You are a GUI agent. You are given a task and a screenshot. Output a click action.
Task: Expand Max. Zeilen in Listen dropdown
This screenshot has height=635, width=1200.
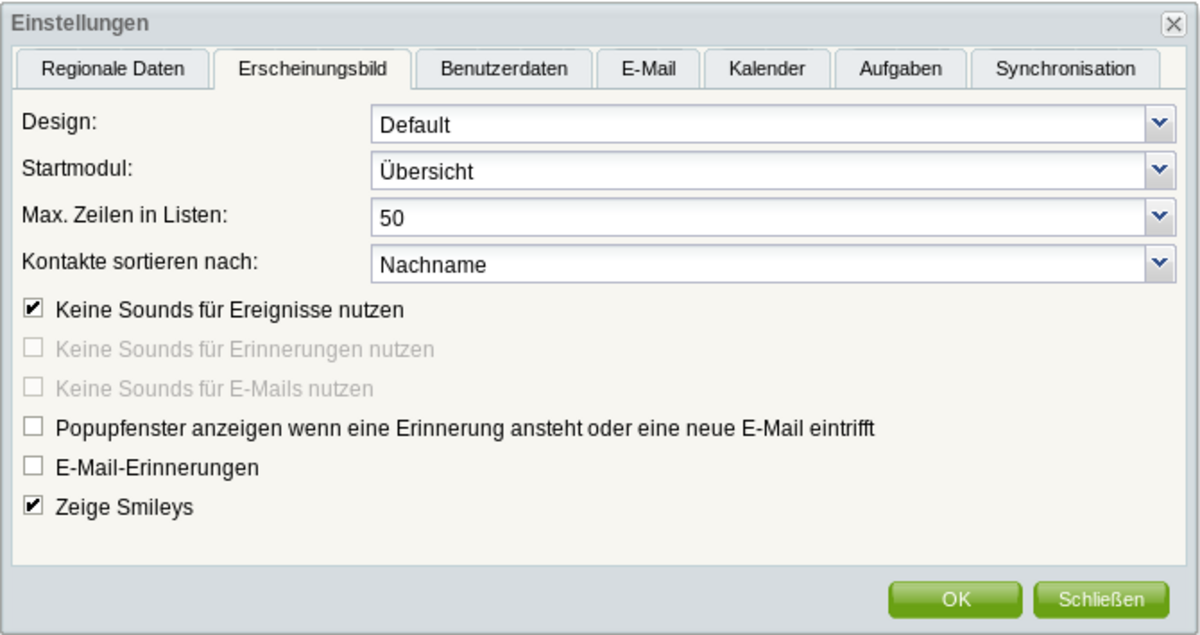(x=1160, y=217)
